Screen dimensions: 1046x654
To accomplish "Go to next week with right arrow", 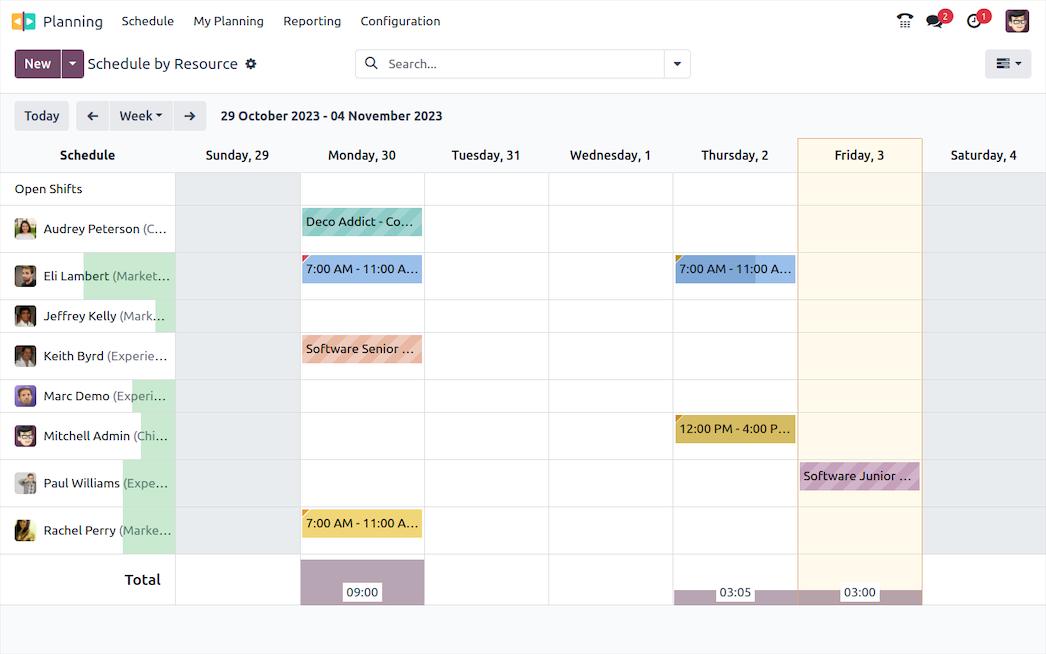I will 189,116.
